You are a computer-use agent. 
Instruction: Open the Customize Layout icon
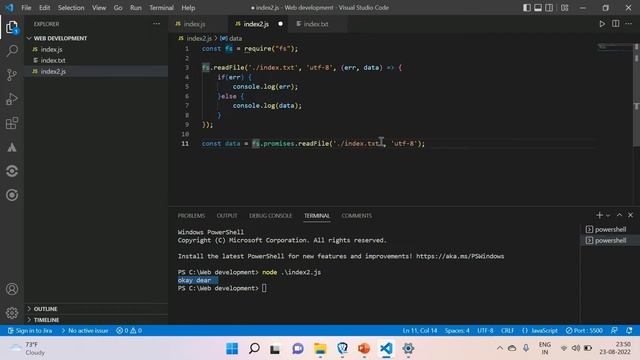point(564,8)
